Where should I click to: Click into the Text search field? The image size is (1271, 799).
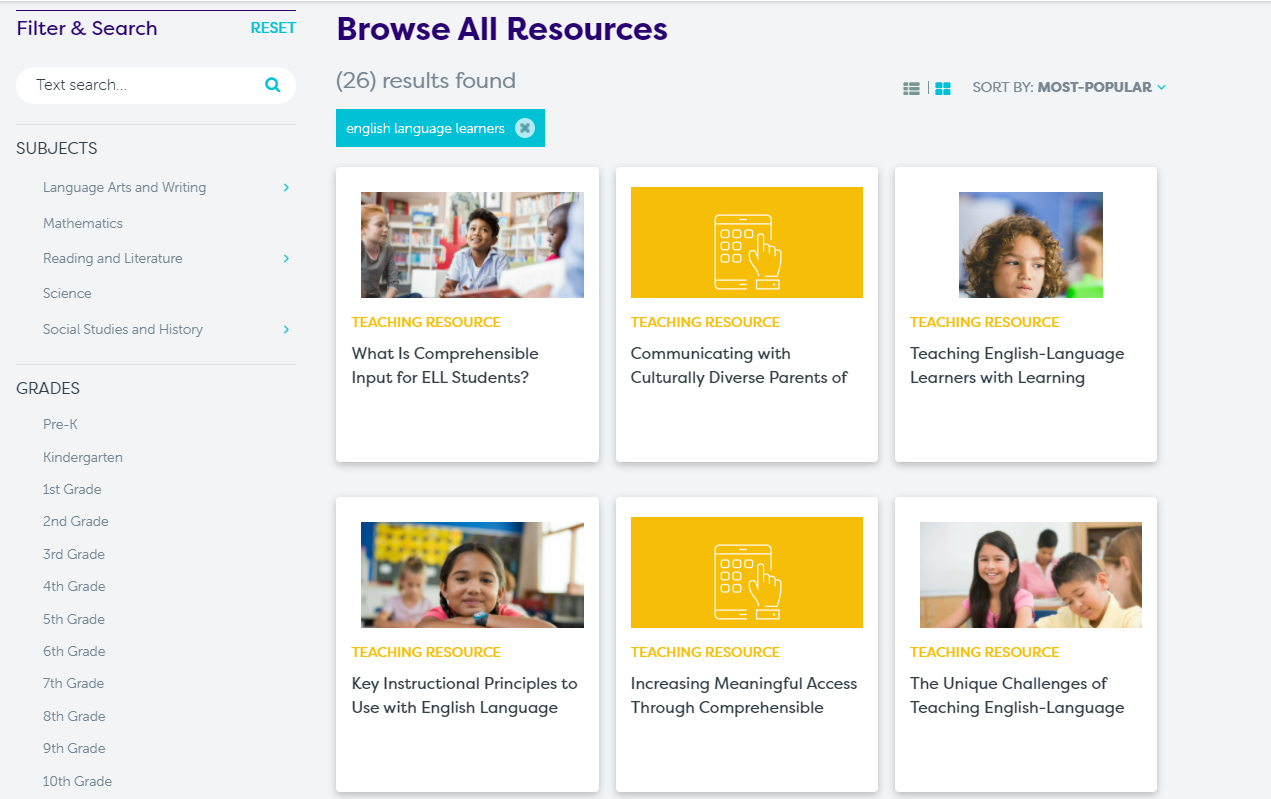pyautogui.click(x=140, y=85)
